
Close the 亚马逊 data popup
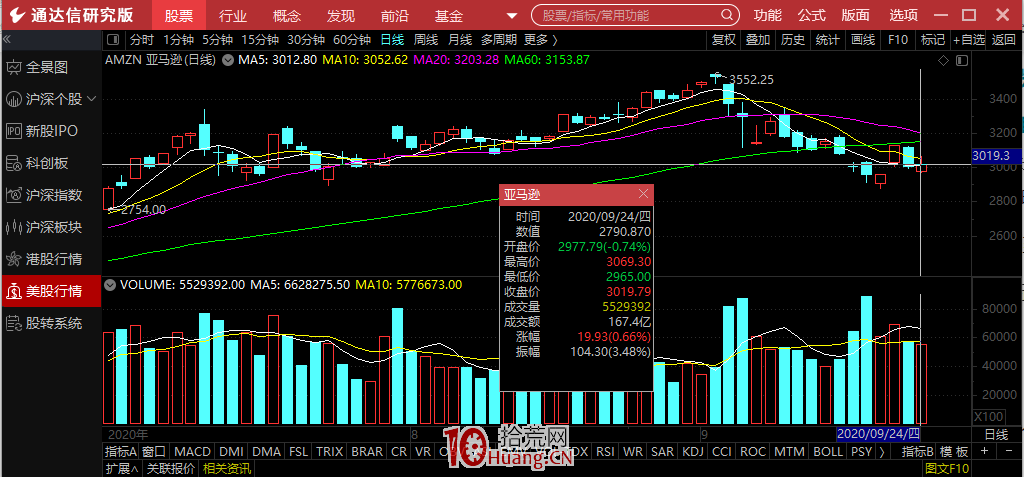643,194
